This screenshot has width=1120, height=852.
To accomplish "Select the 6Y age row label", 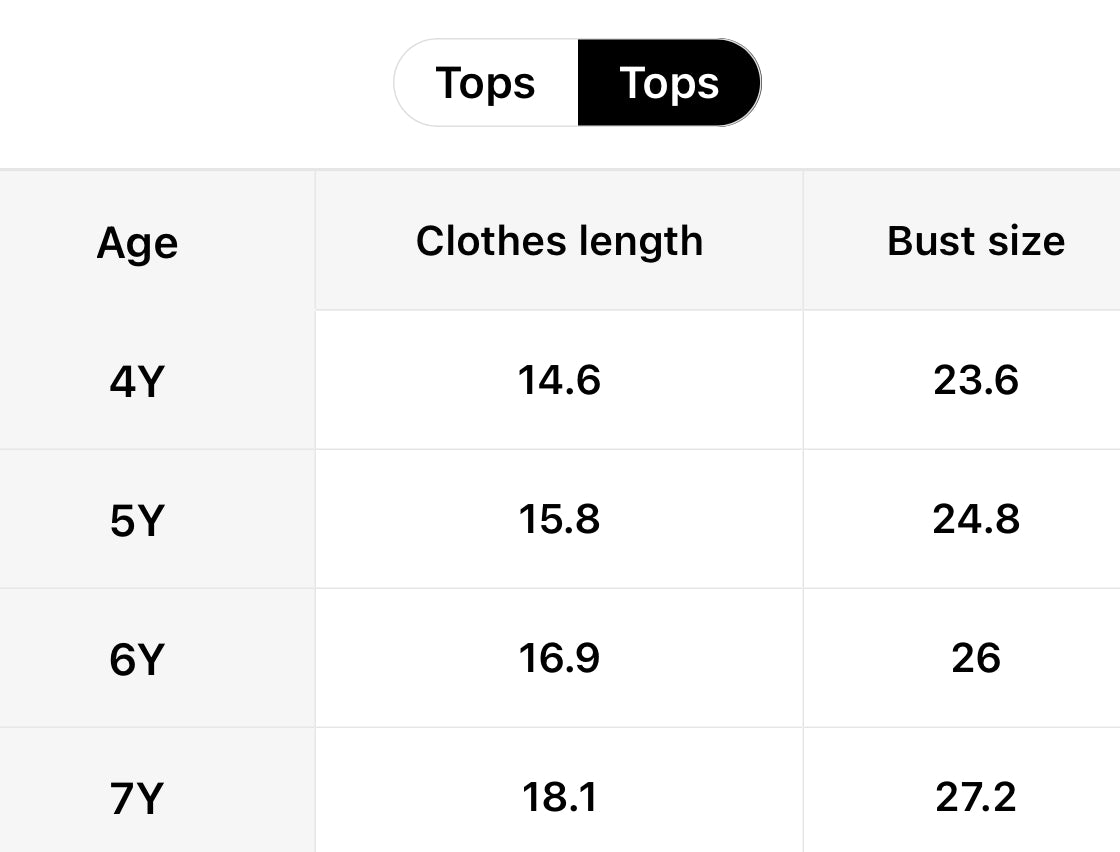I will coord(136,659).
